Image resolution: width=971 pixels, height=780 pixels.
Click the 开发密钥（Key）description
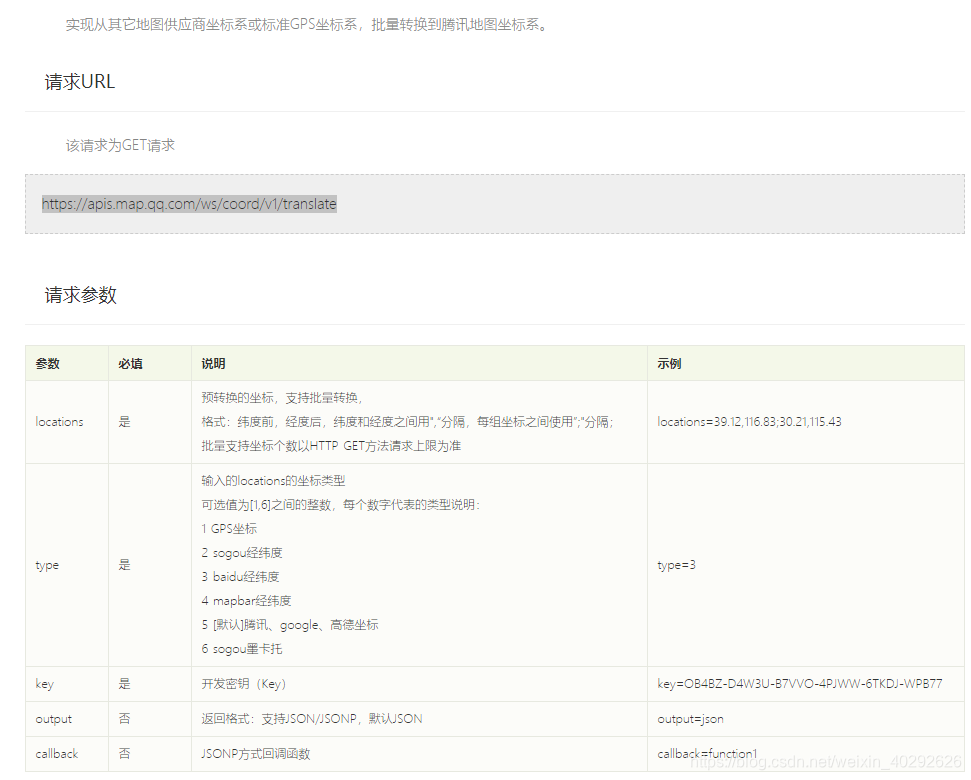[x=243, y=684]
